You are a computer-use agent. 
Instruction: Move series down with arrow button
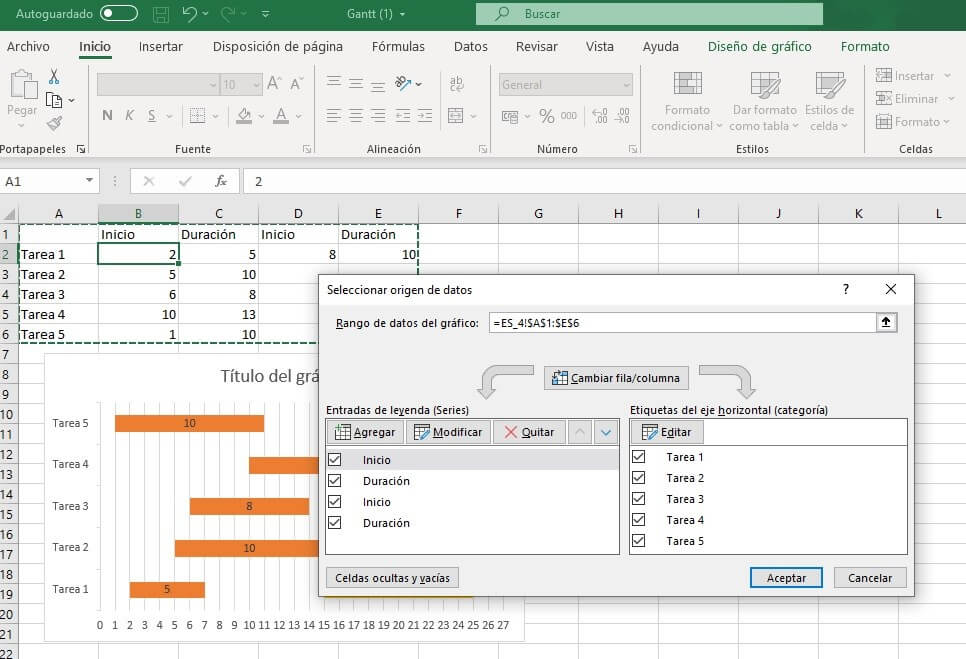coord(606,432)
